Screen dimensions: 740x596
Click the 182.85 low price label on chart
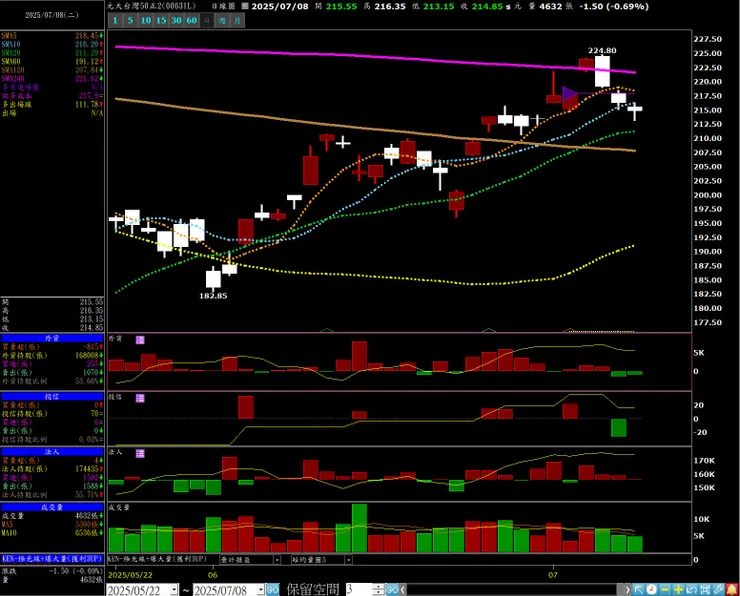pyautogui.click(x=213, y=296)
